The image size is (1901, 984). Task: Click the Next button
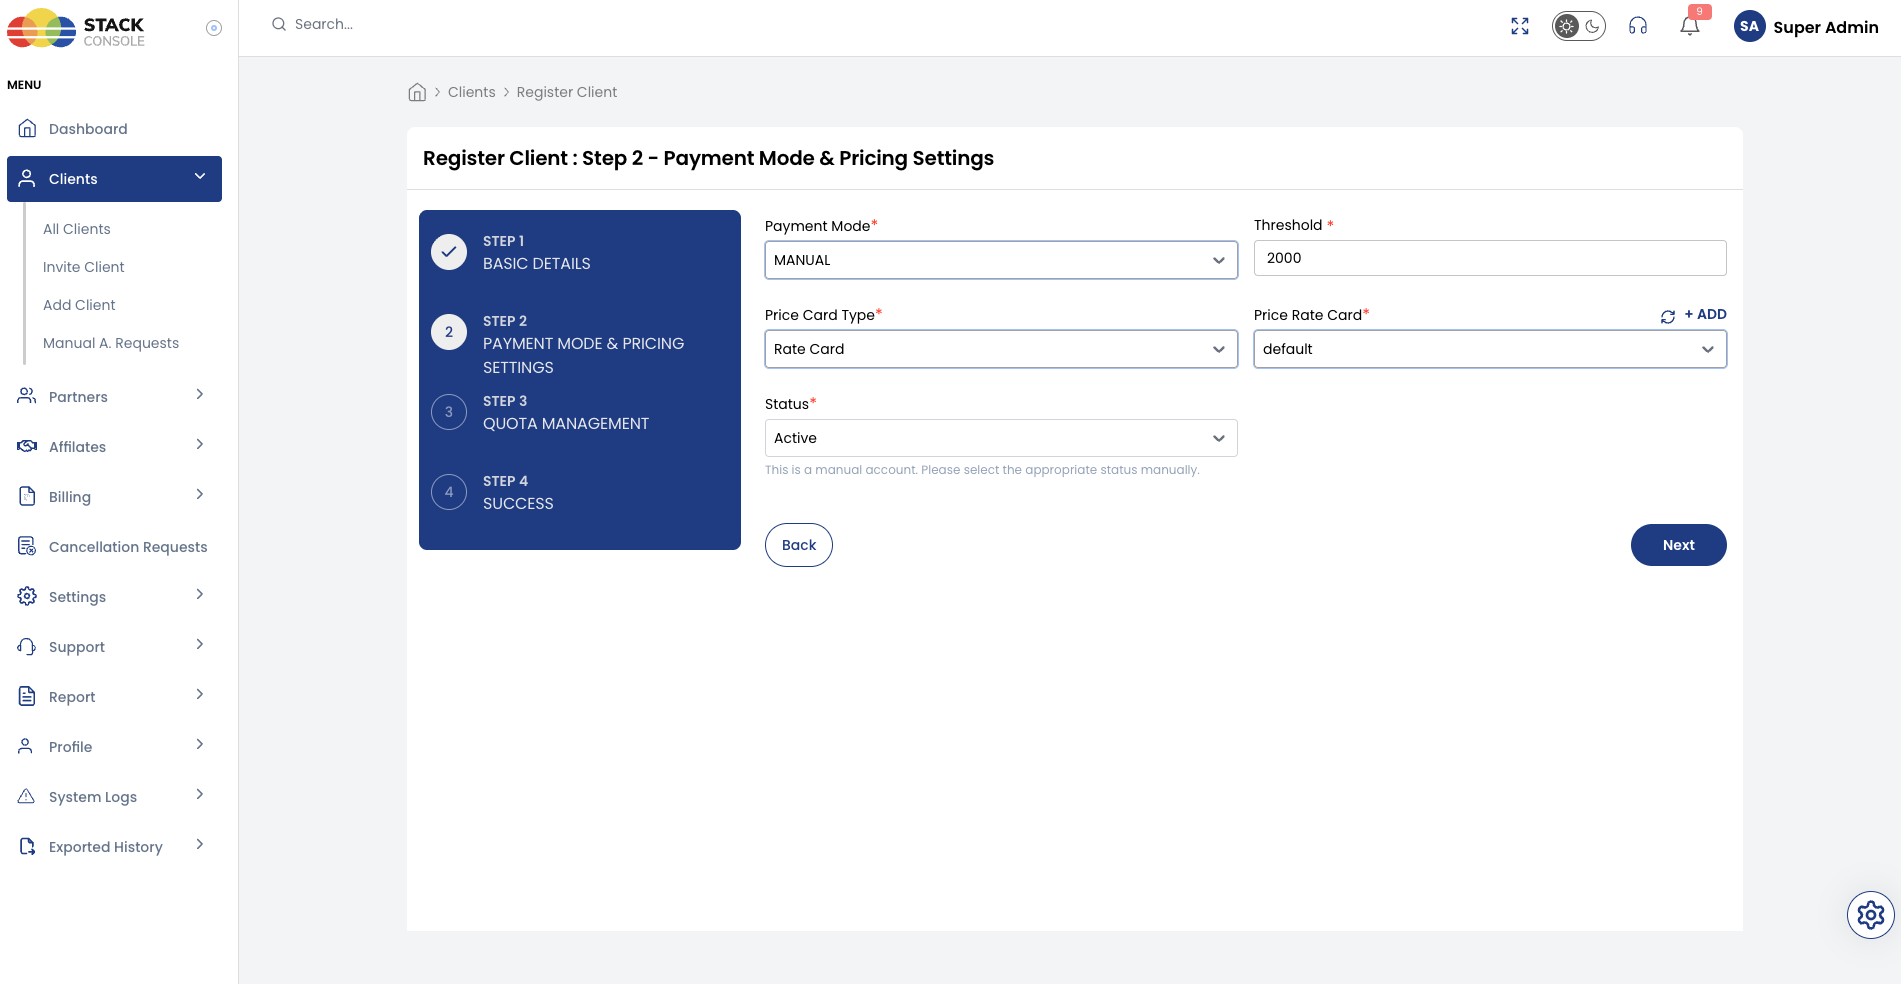click(x=1678, y=545)
